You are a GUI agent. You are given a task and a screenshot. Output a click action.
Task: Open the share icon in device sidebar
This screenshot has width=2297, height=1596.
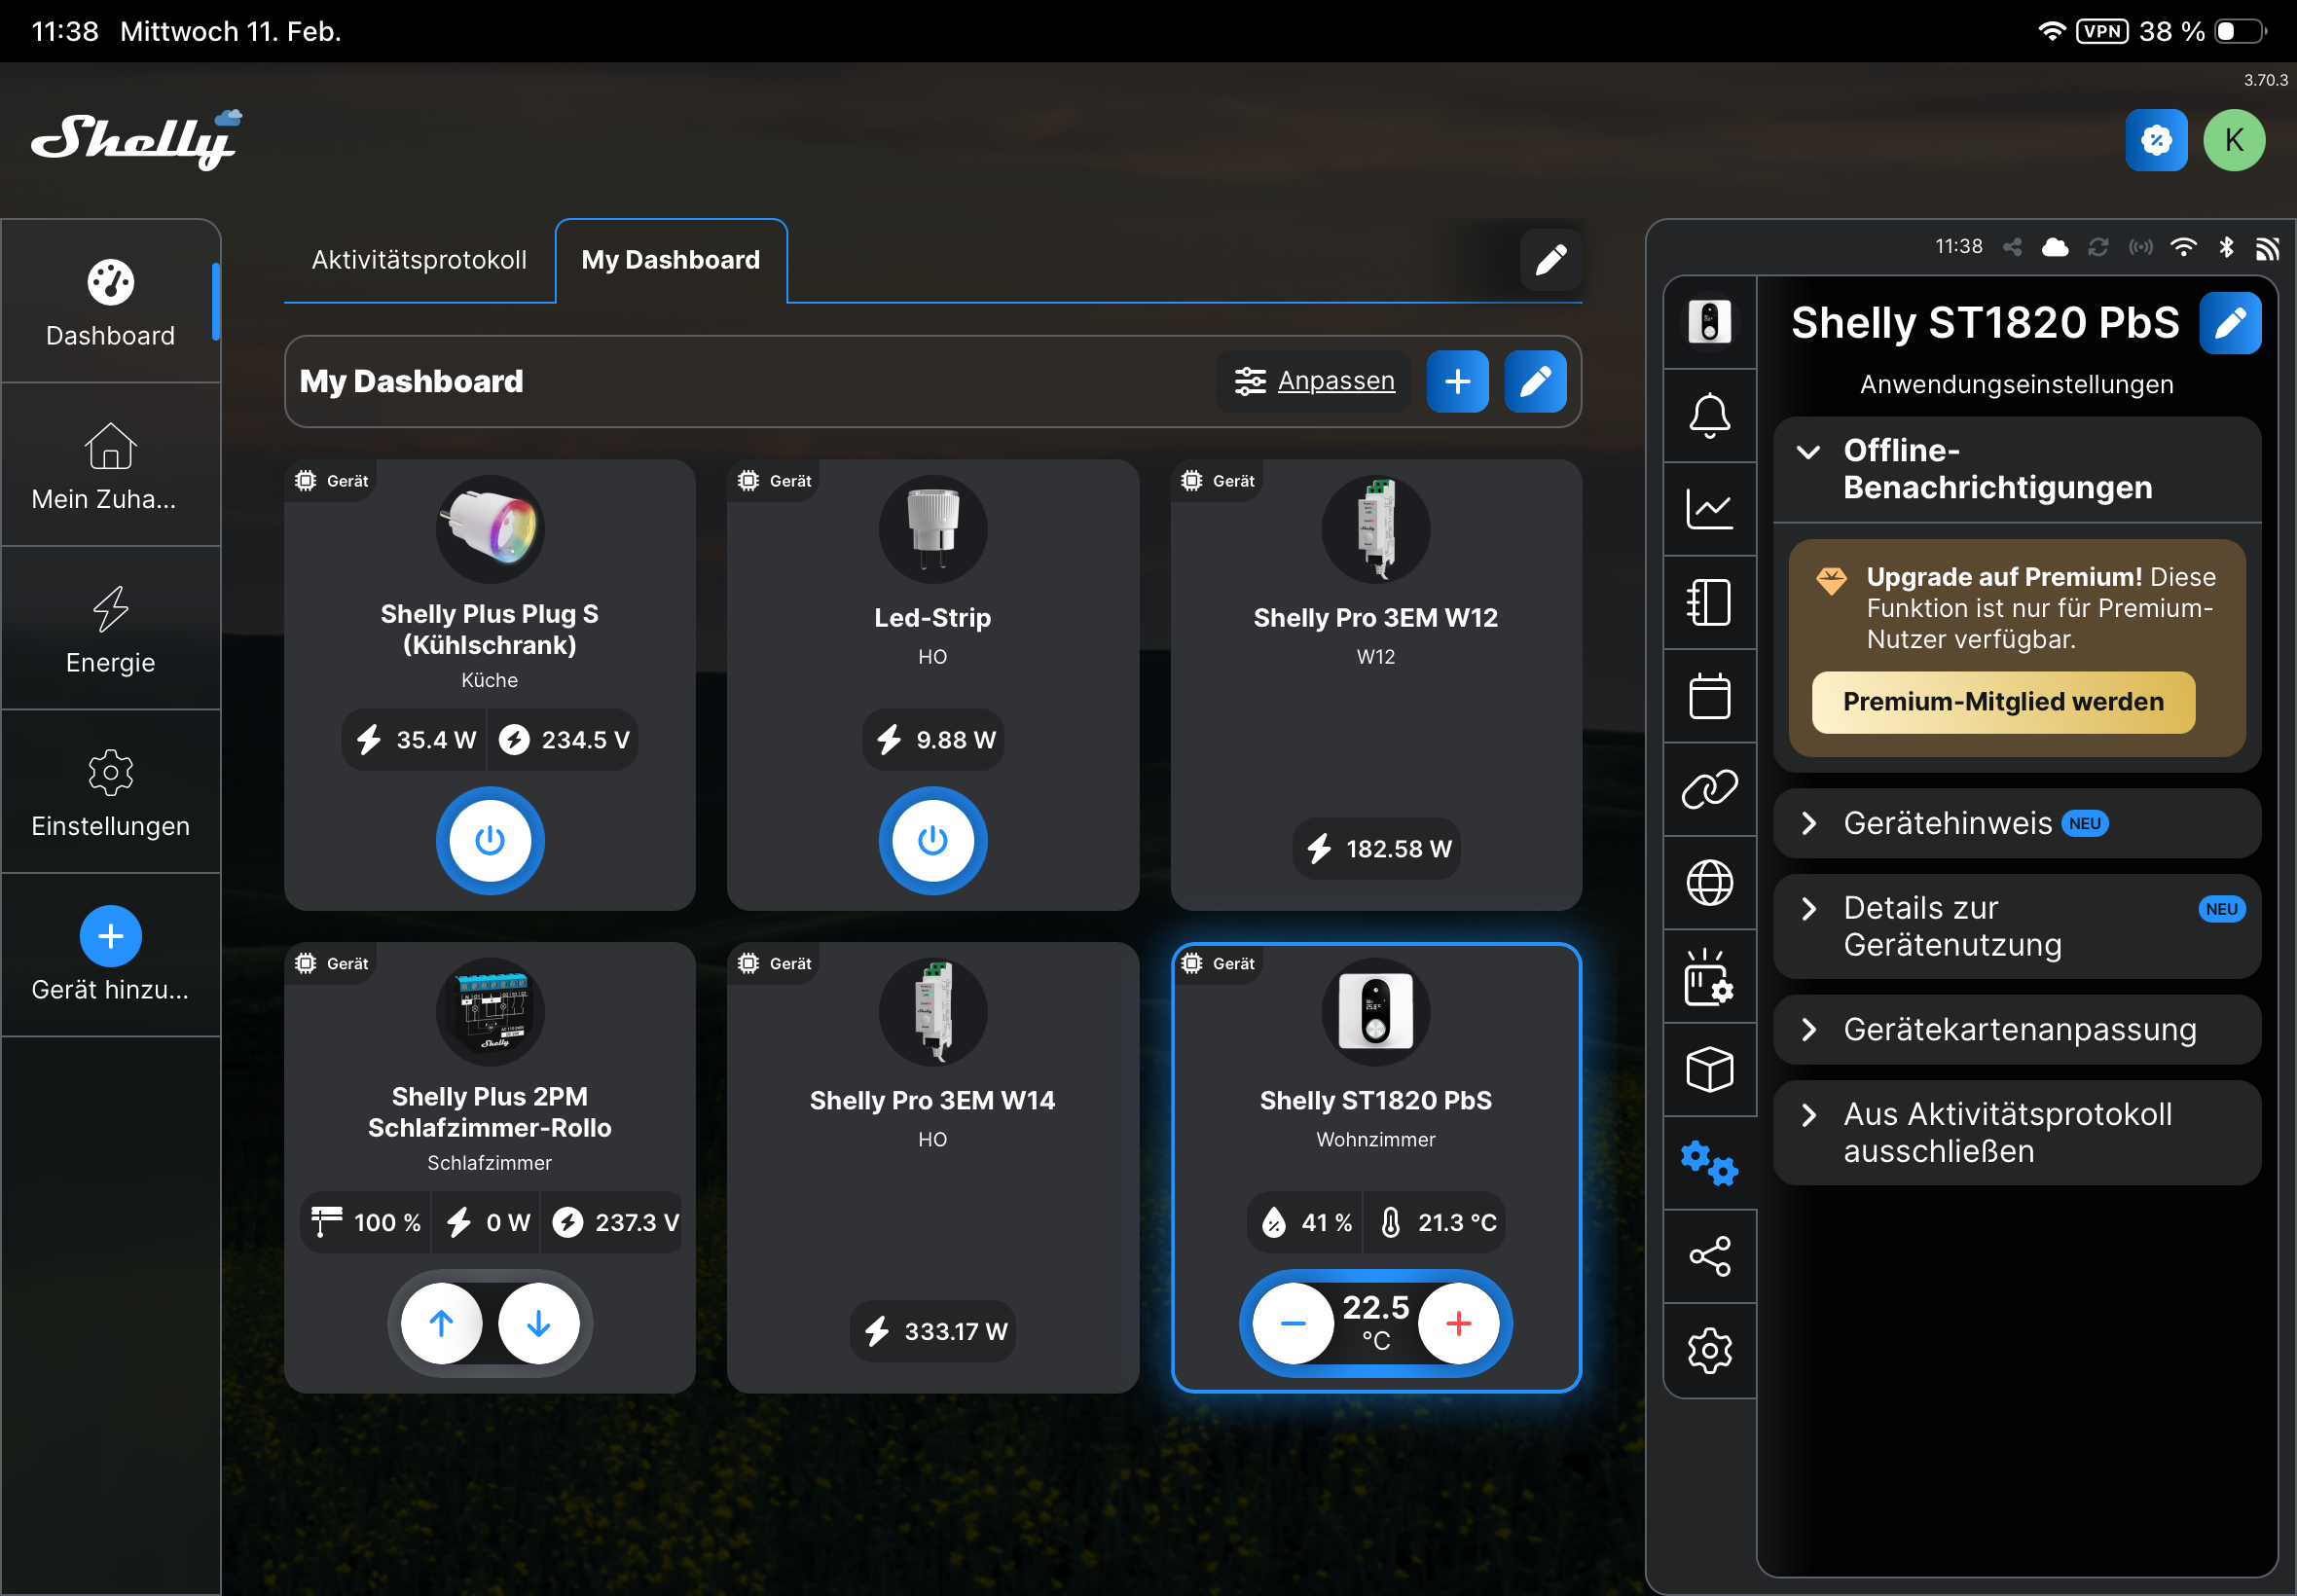[x=1709, y=1257]
